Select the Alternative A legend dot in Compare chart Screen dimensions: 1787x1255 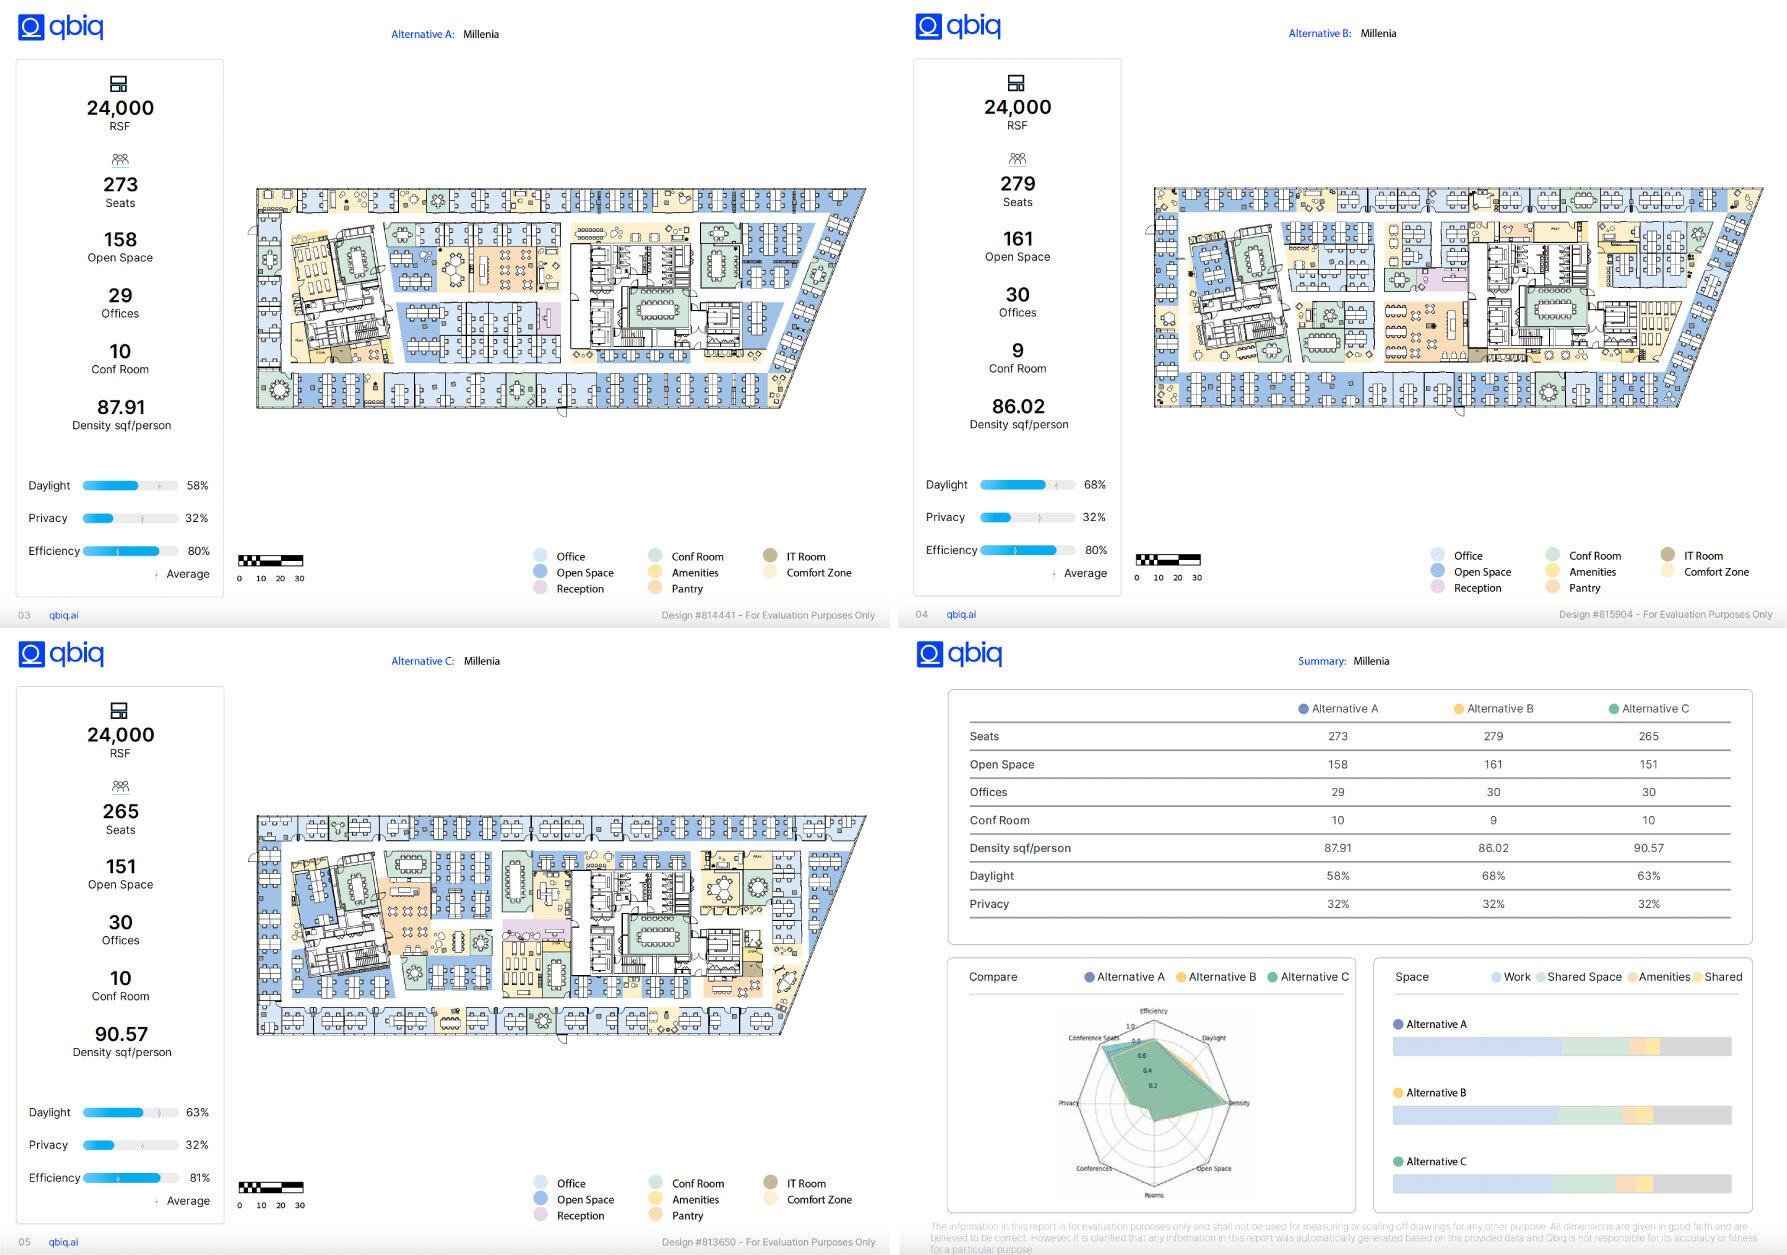(1089, 977)
